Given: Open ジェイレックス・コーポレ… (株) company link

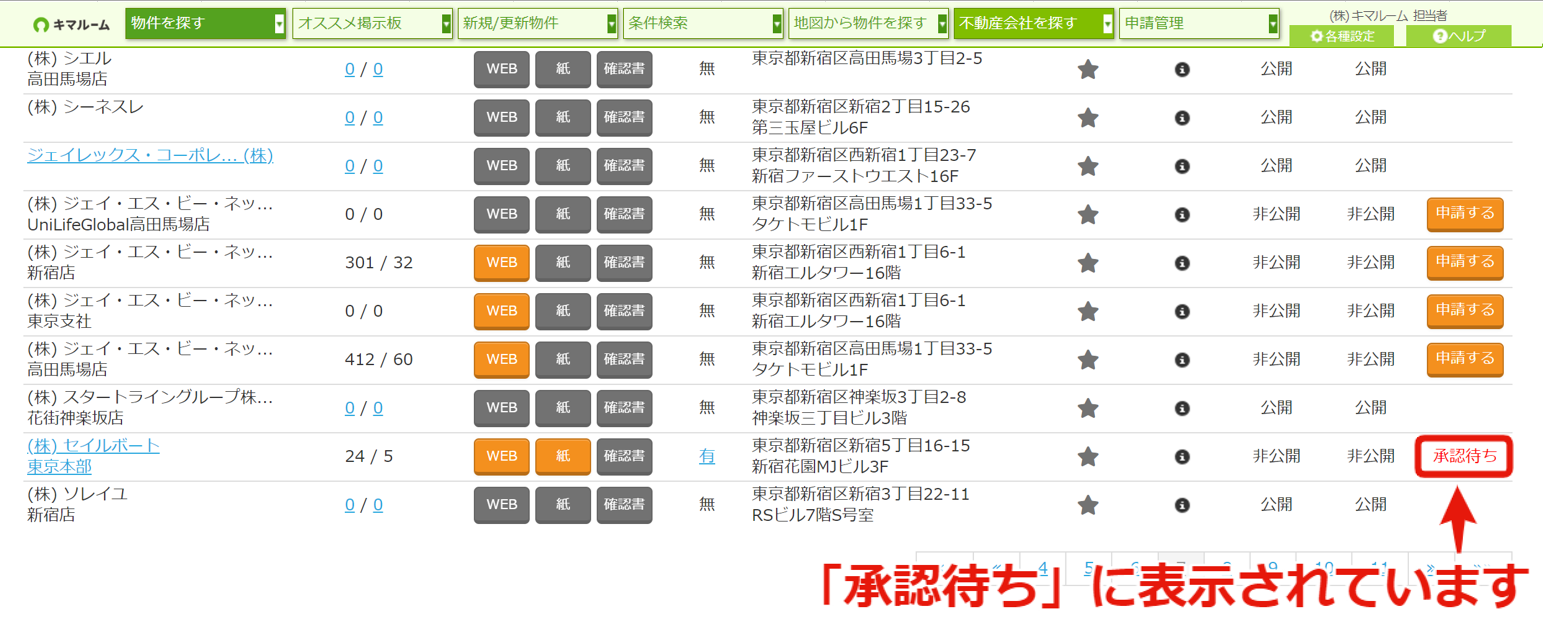Looking at the screenshot, I should click(x=150, y=156).
